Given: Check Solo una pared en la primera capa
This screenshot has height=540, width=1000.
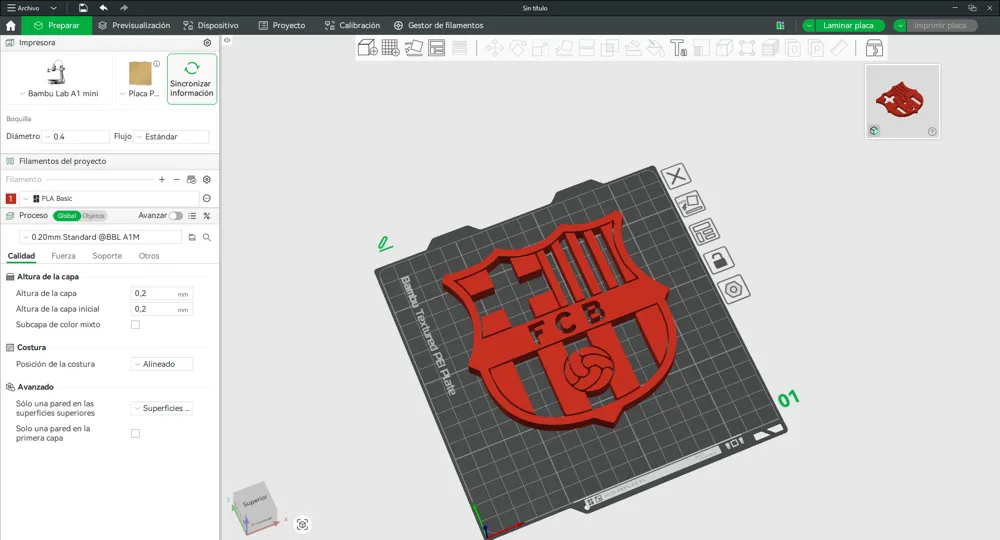Looking at the screenshot, I should point(135,434).
